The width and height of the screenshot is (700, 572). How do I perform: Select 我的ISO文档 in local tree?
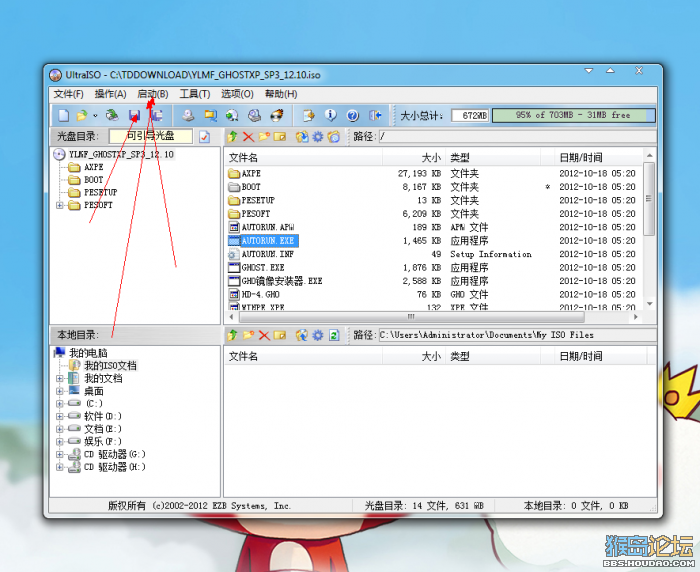(110, 366)
